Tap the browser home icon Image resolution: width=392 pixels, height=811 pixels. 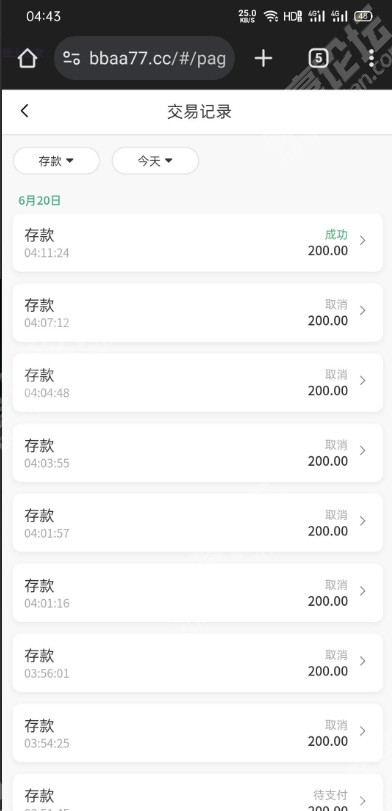[x=27, y=58]
